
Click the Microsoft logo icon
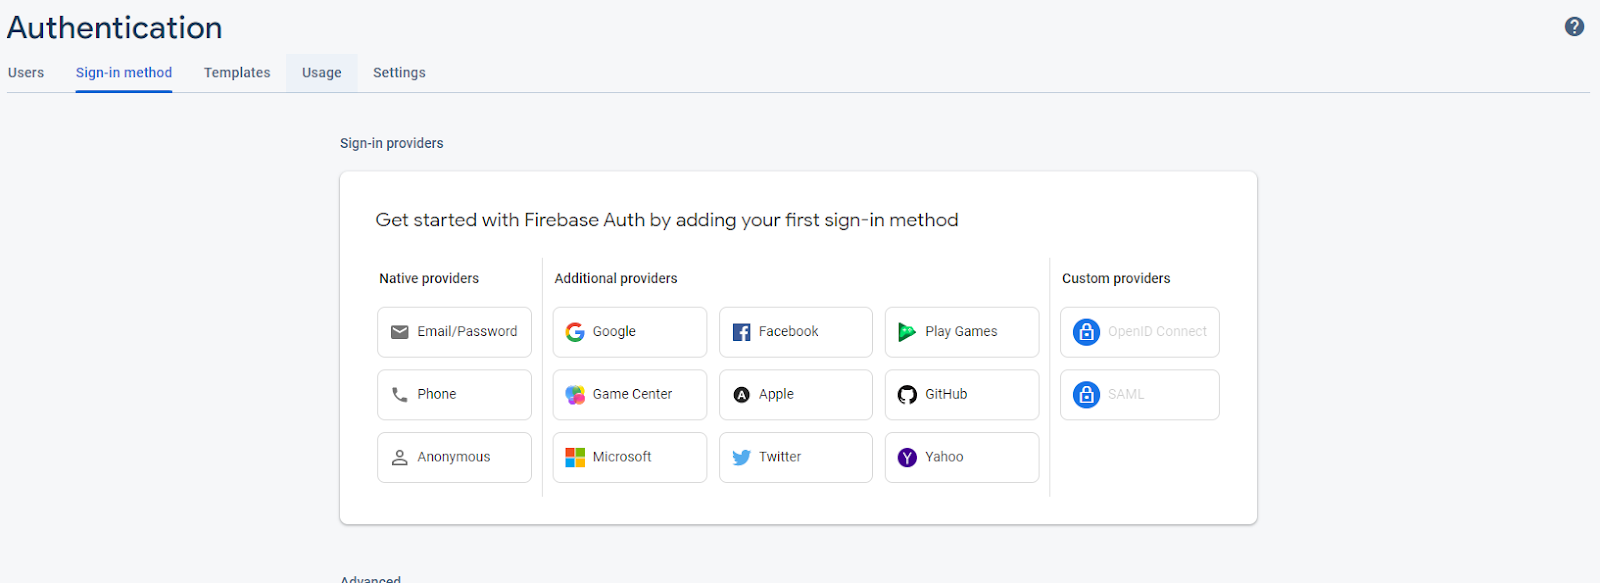[x=575, y=457]
